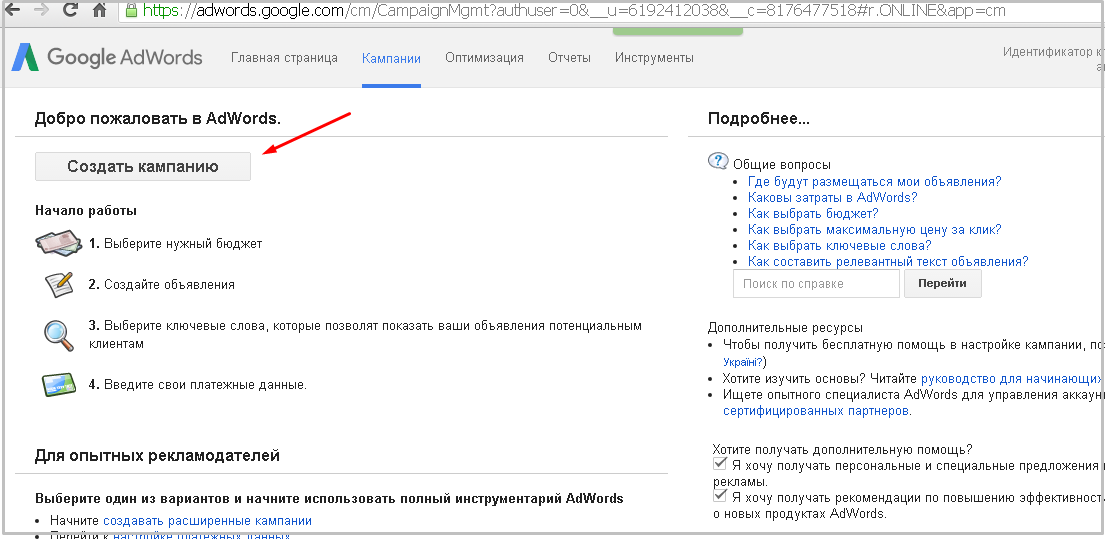Viewport: 1105px width, 539px height.
Task: Uncheck the personal offers checkbox
Action: pos(720,464)
